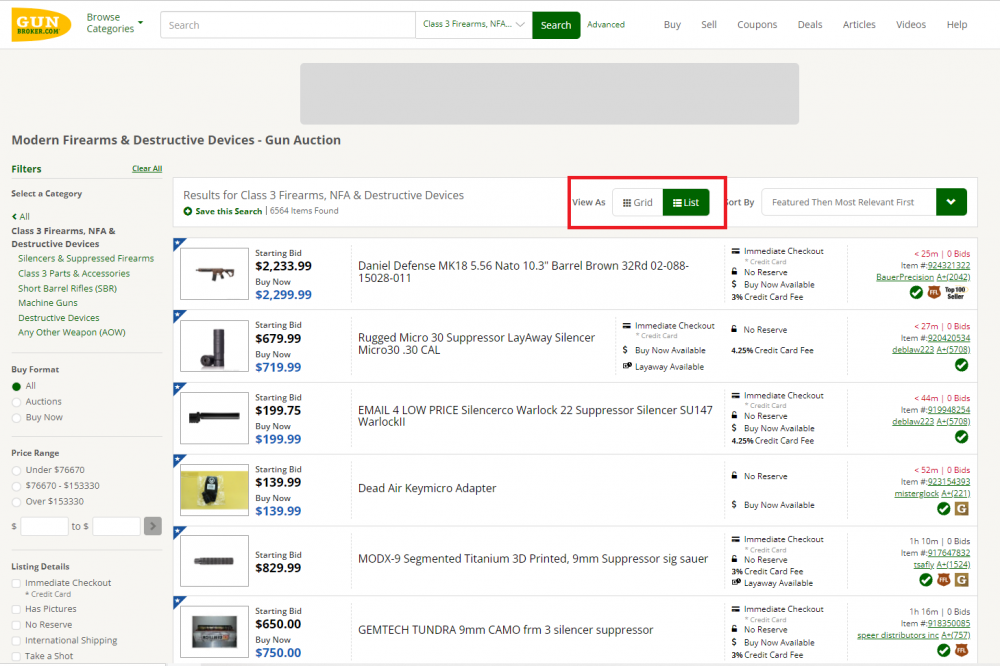Select the Auctions buy format radio
This screenshot has height=666, width=1000.
(17, 402)
